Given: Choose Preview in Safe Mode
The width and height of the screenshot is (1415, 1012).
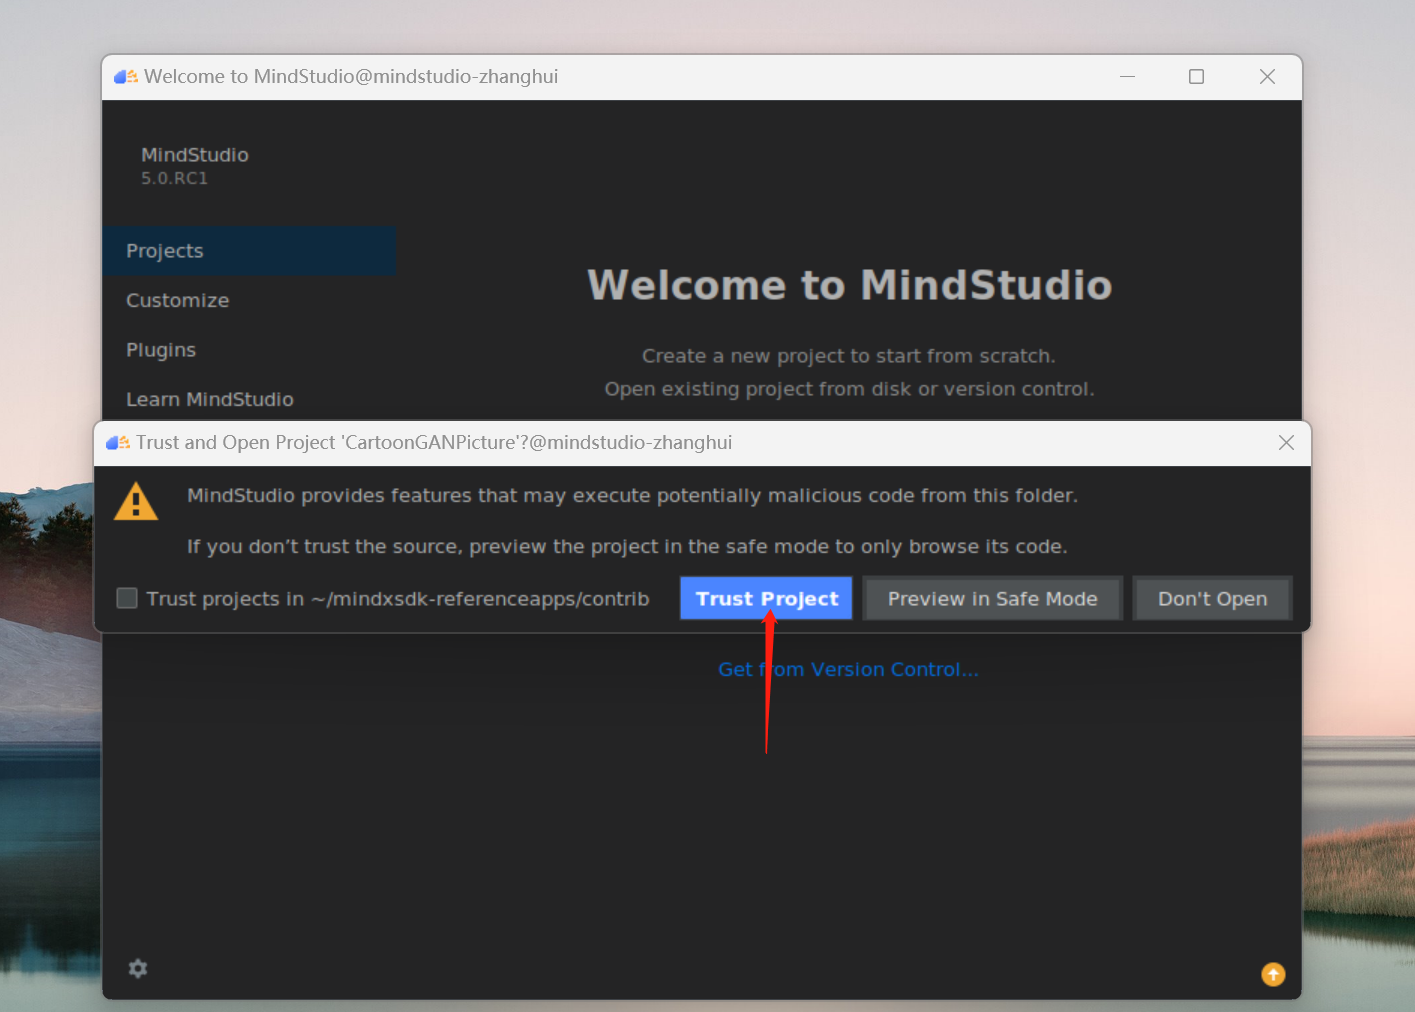Looking at the screenshot, I should [x=993, y=598].
